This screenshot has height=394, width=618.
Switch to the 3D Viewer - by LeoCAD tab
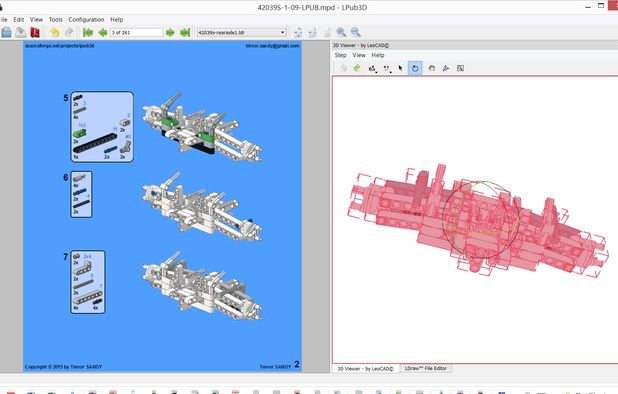tap(365, 369)
